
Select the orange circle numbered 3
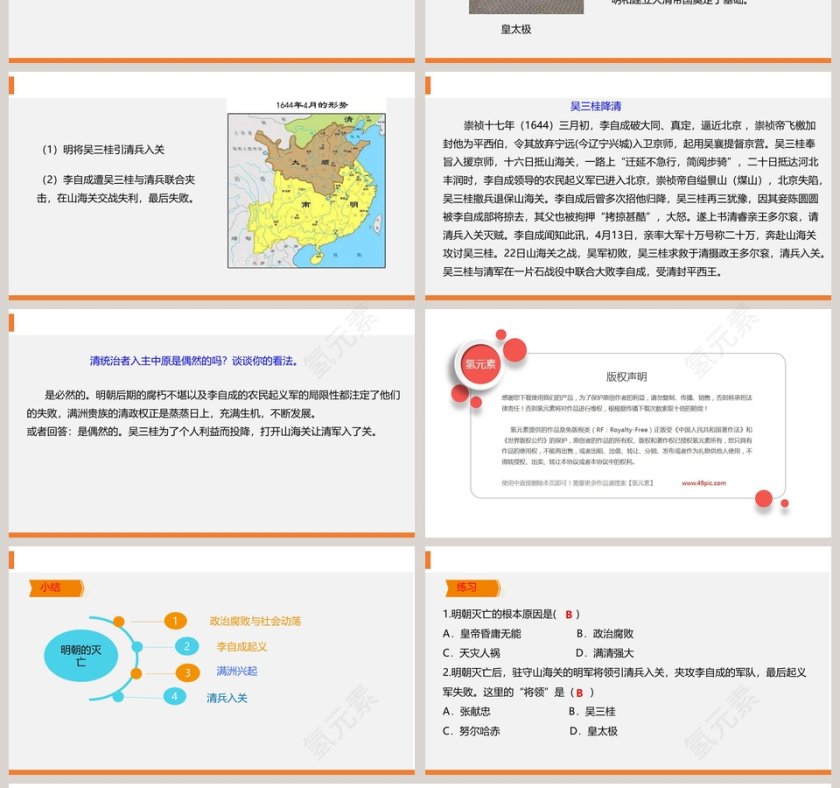click(186, 672)
